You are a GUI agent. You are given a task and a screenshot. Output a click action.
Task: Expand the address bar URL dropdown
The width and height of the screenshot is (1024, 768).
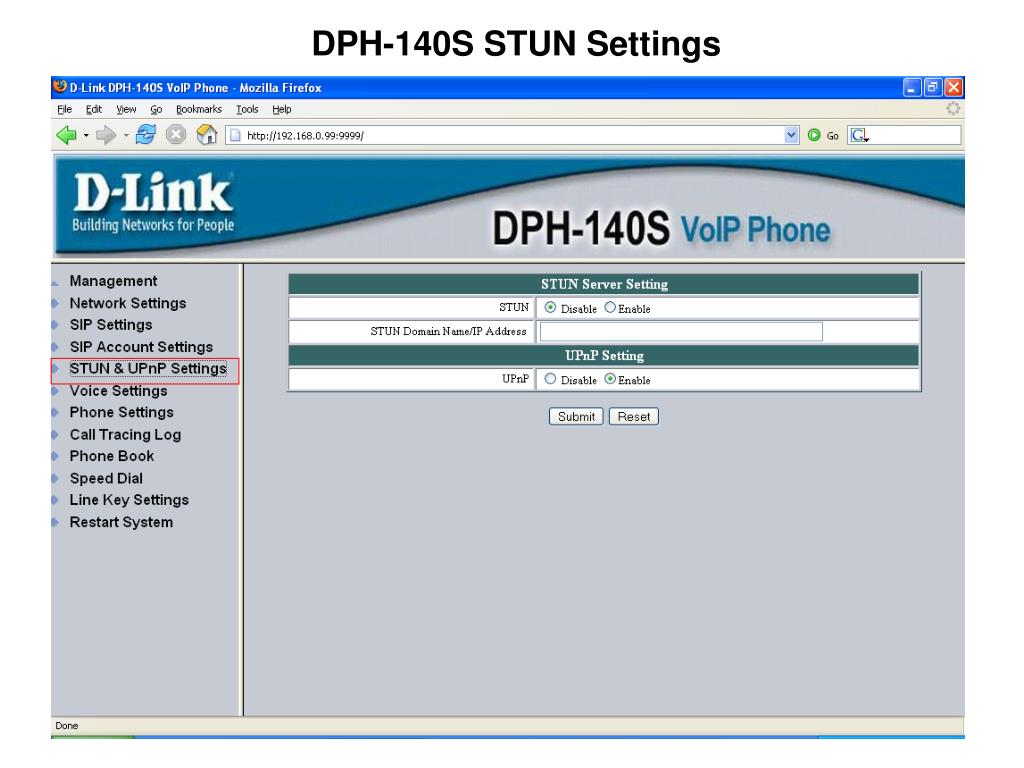pos(792,135)
